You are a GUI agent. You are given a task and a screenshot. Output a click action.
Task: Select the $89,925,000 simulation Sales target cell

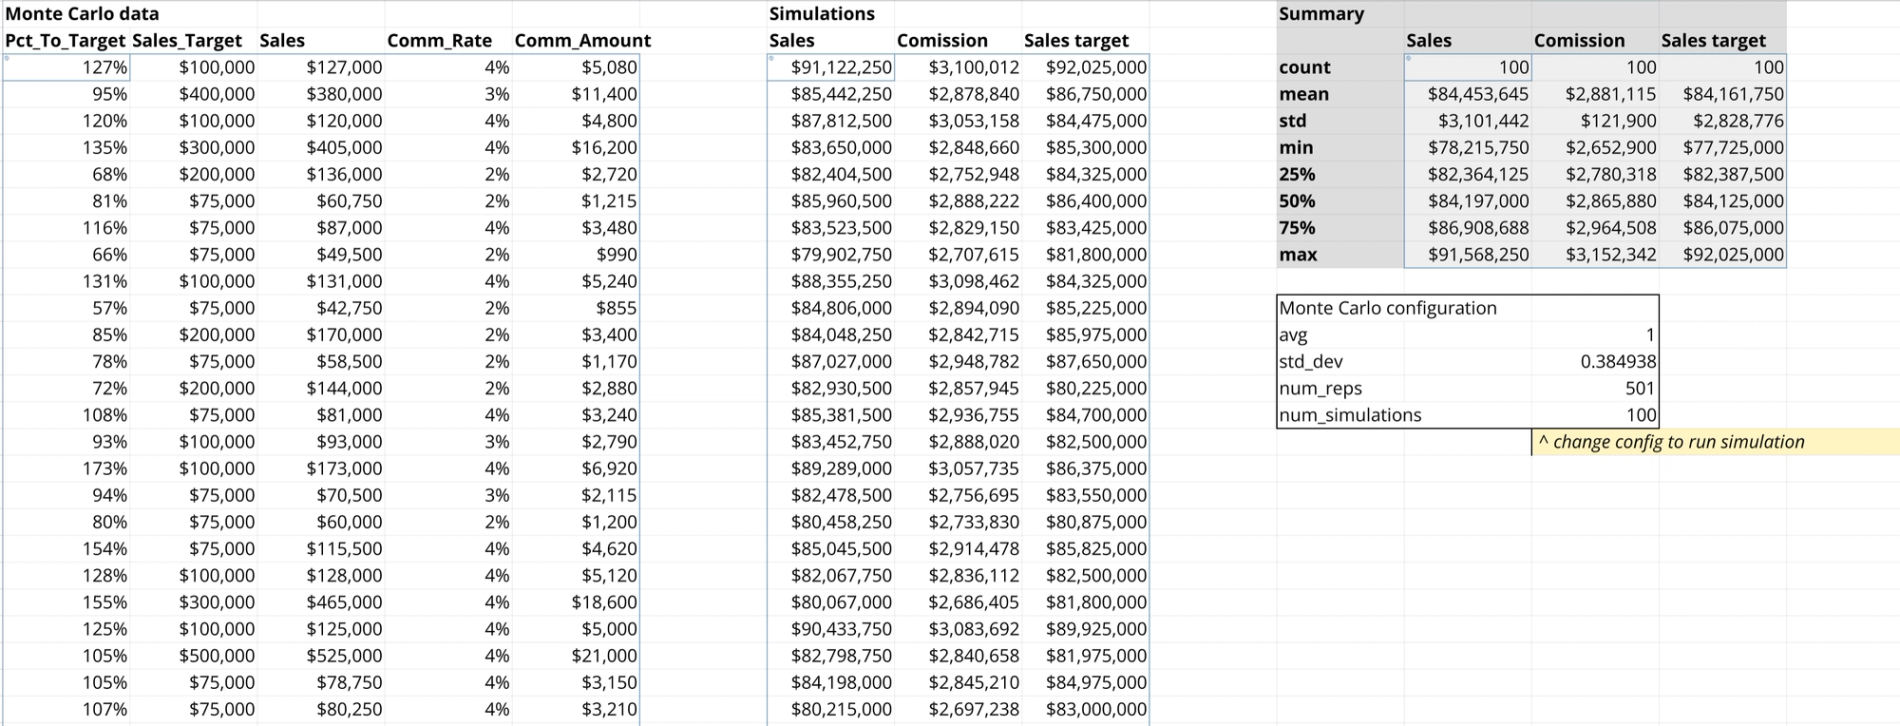coord(1085,629)
